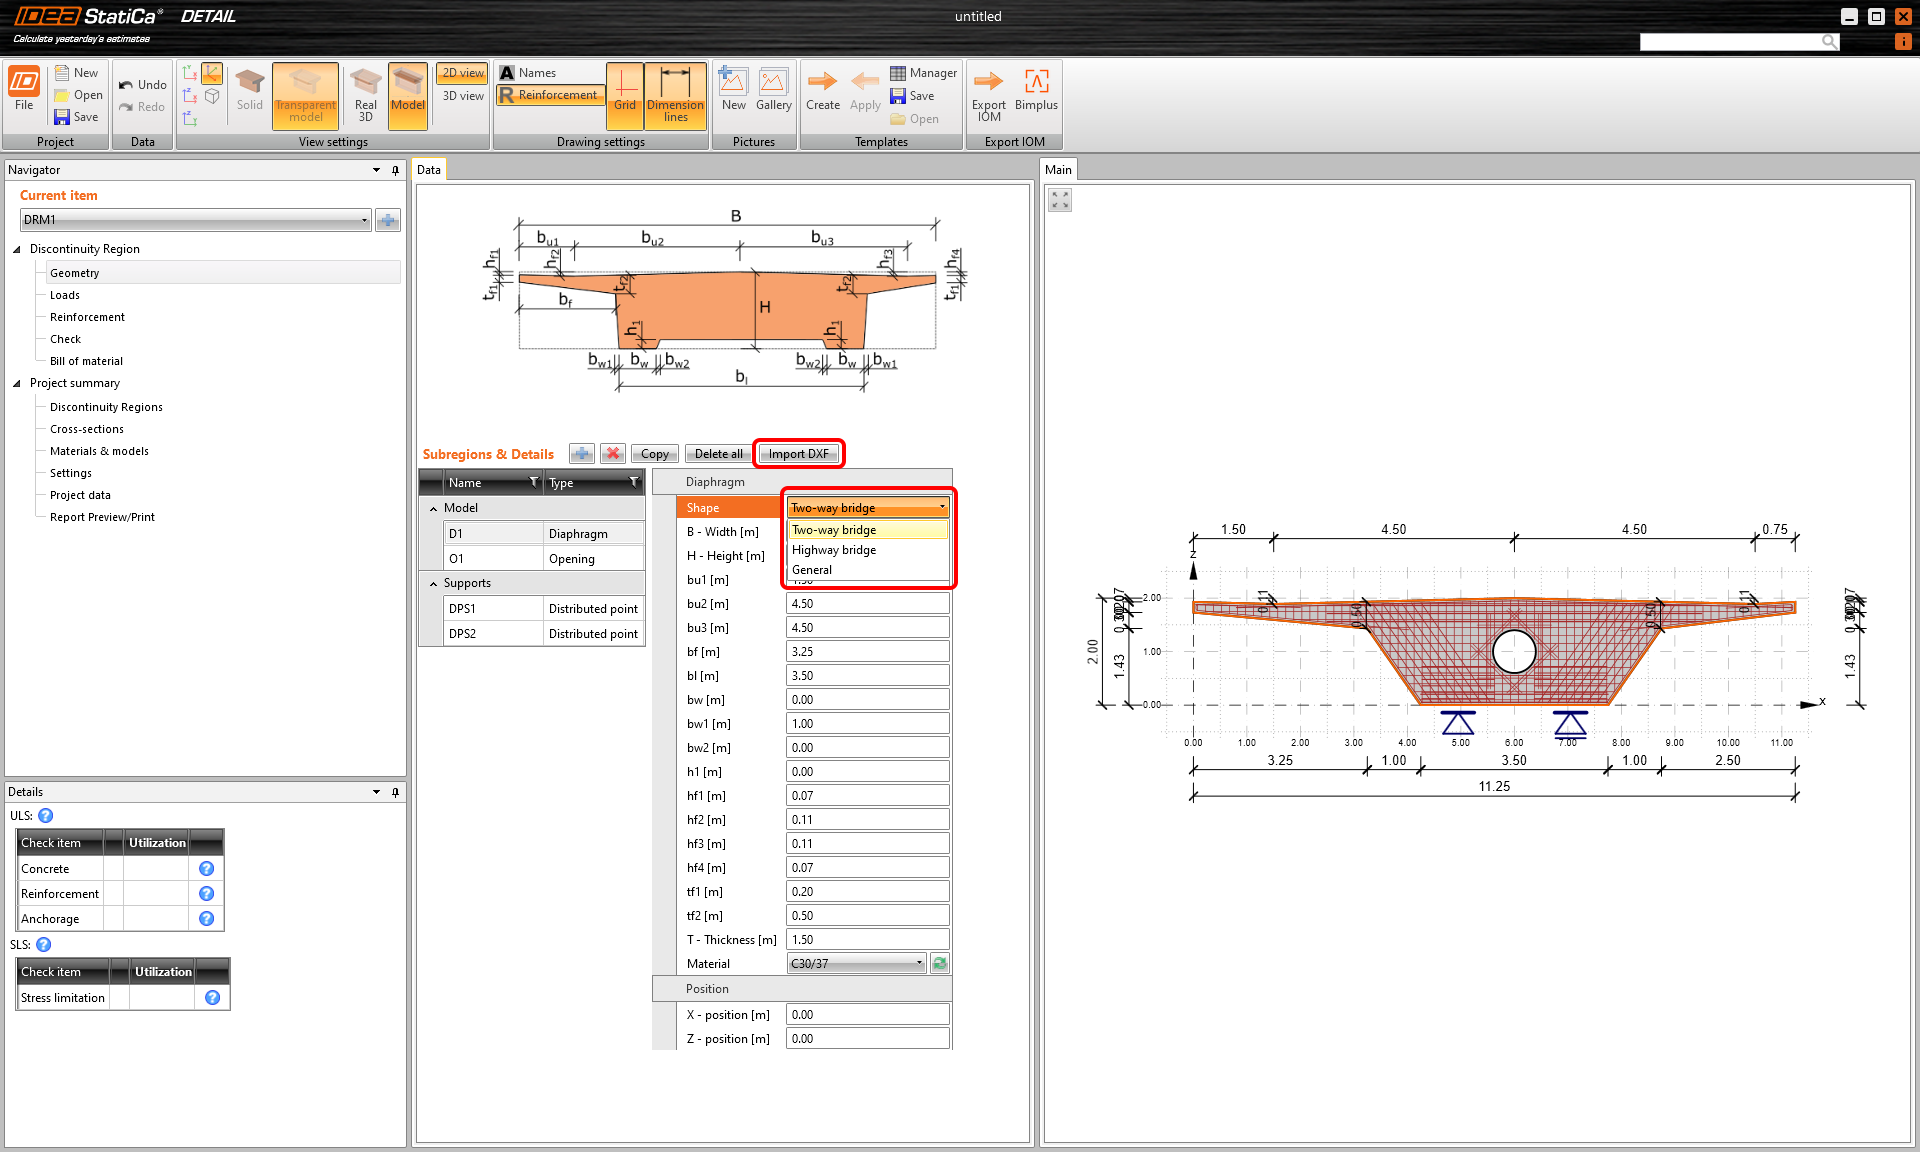The image size is (1920, 1152).
Task: Click the zoom-to-fit icon in Main view
Action: (x=1060, y=200)
